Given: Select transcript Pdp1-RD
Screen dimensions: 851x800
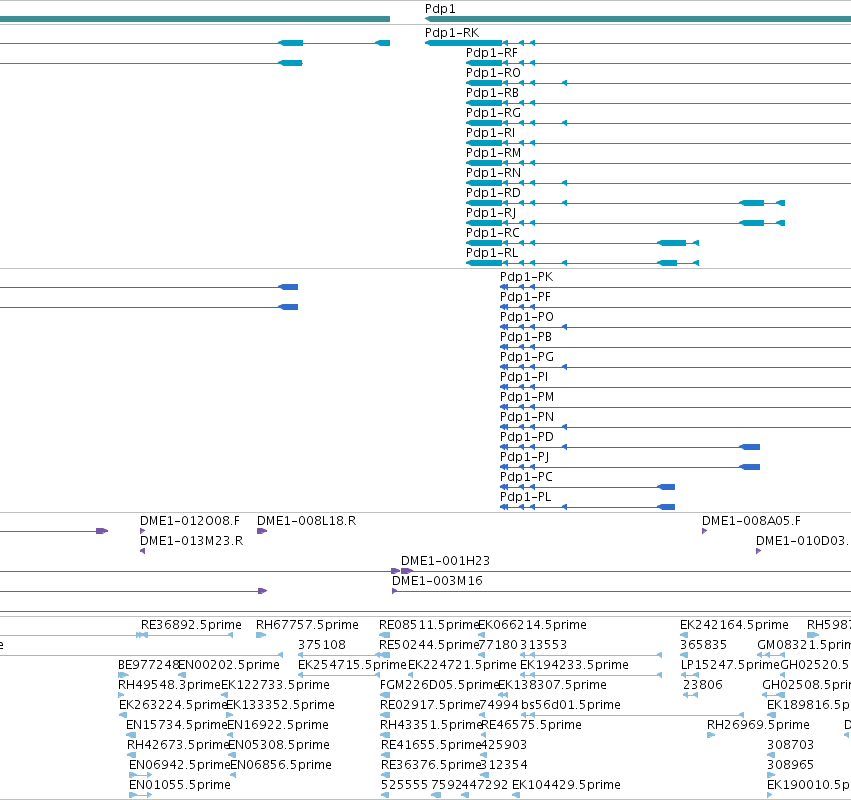Looking at the screenshot, I should click(x=493, y=193).
